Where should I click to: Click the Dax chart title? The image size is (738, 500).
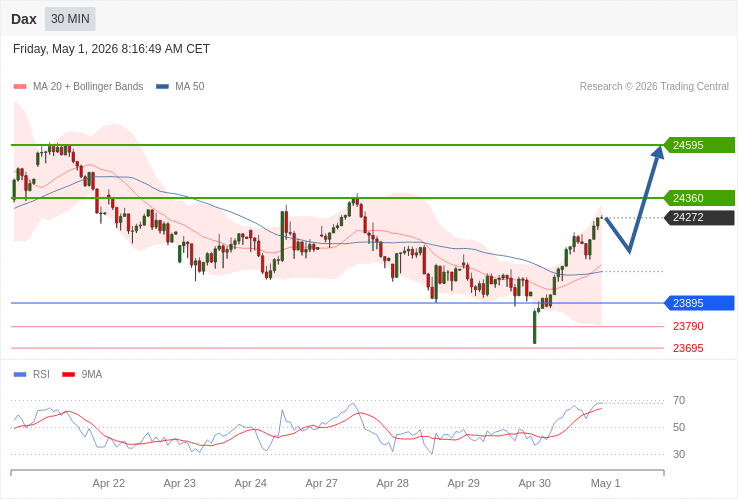tap(24, 19)
